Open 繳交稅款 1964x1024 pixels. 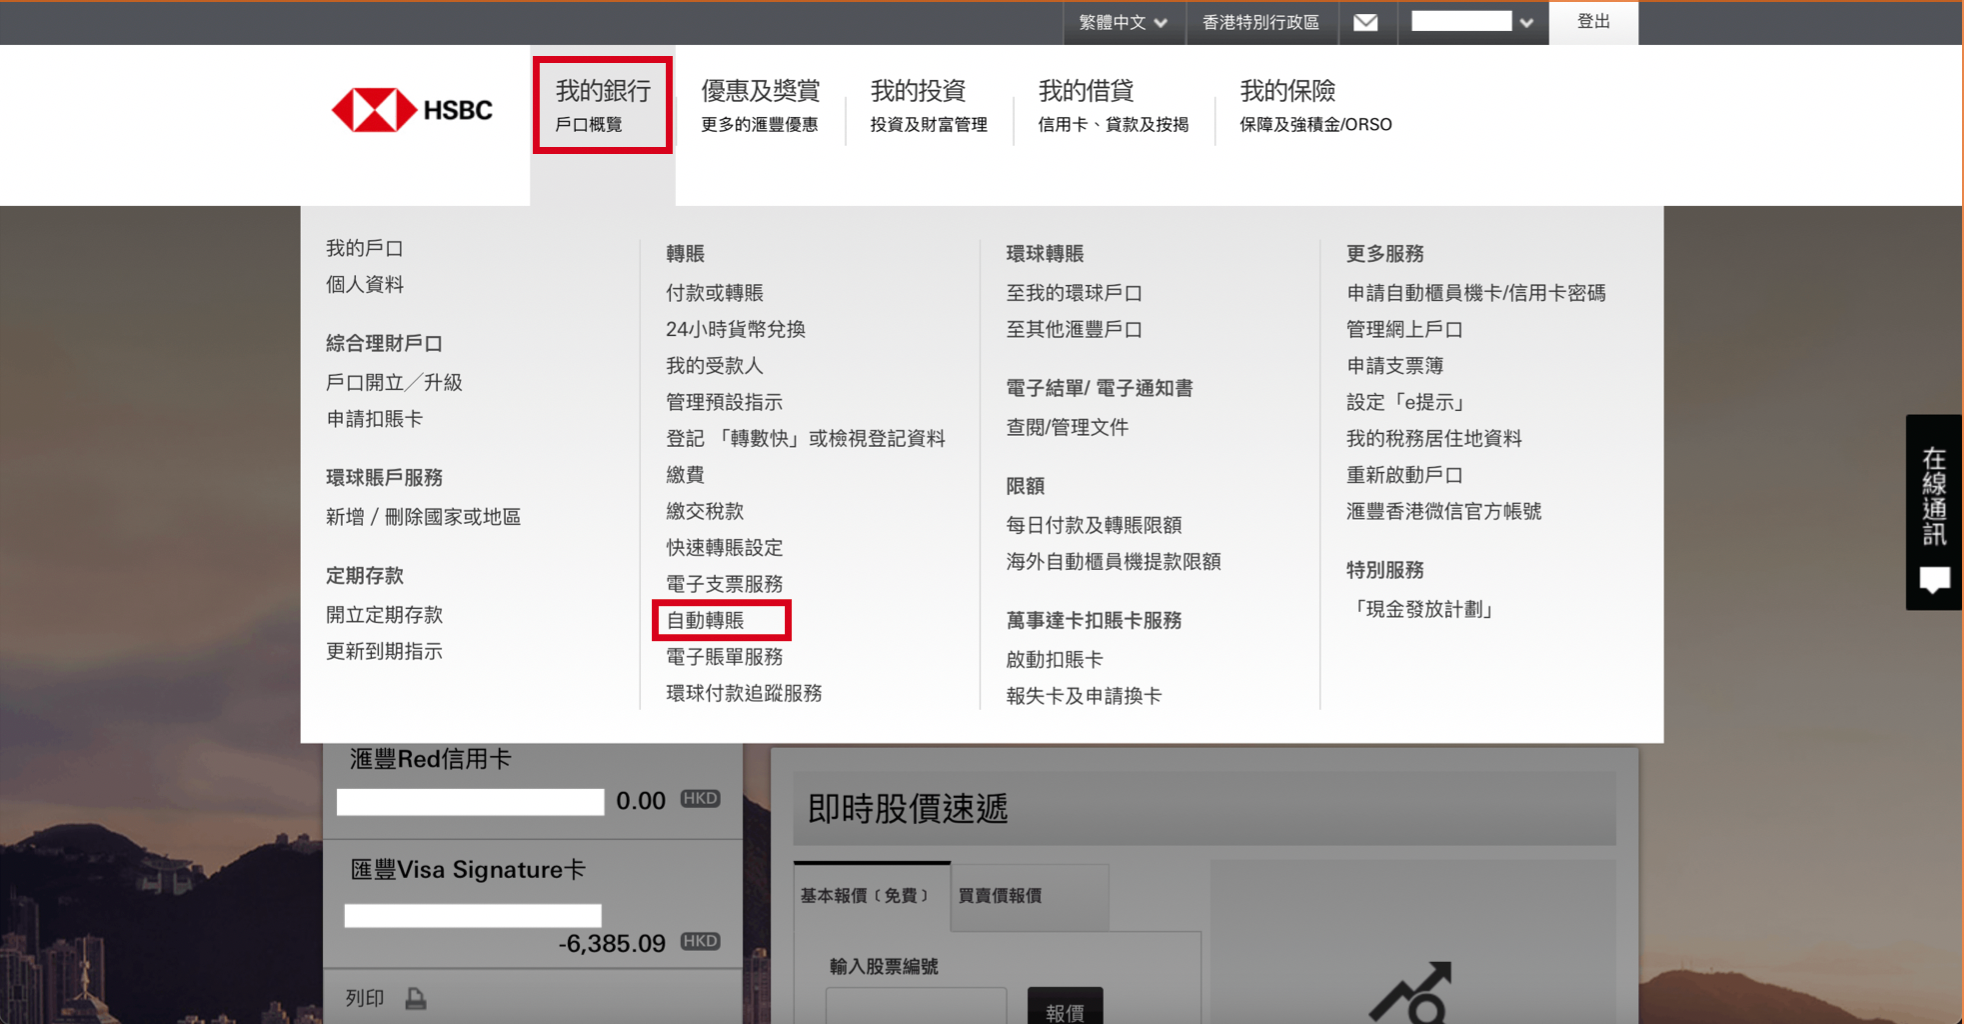tap(705, 511)
